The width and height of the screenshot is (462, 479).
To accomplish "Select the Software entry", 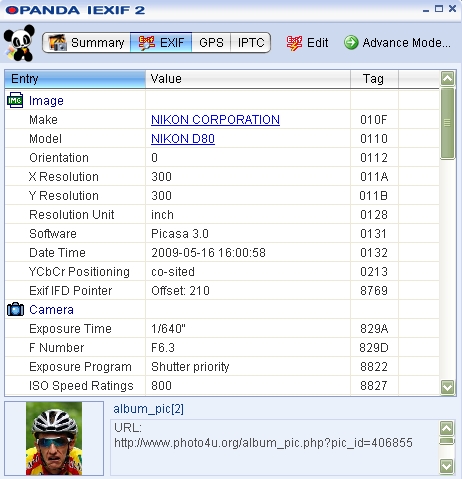I will [53, 234].
